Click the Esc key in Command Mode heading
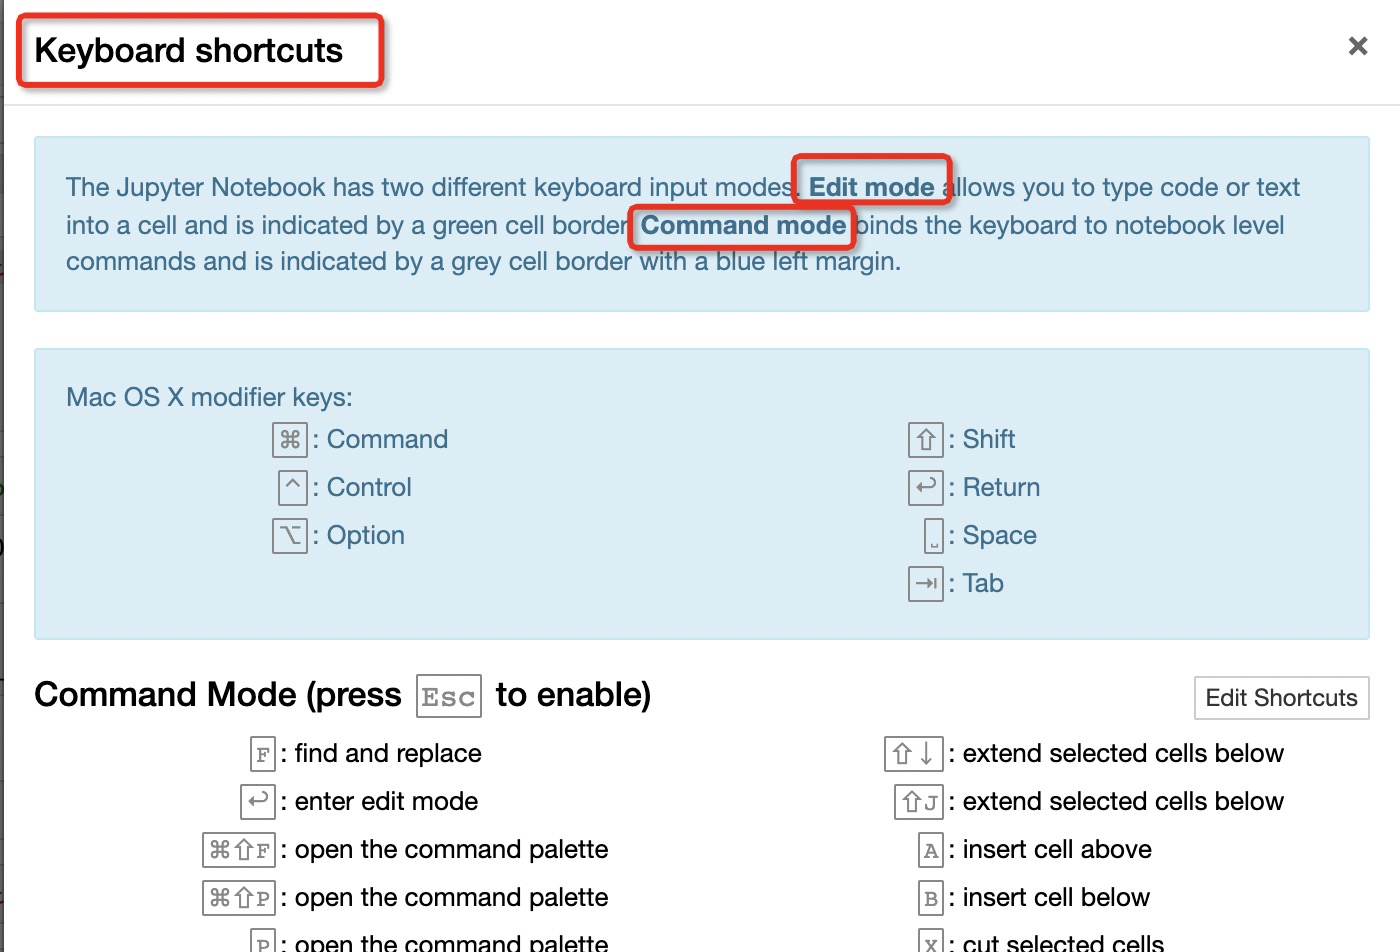The image size is (1400, 952). click(x=448, y=697)
